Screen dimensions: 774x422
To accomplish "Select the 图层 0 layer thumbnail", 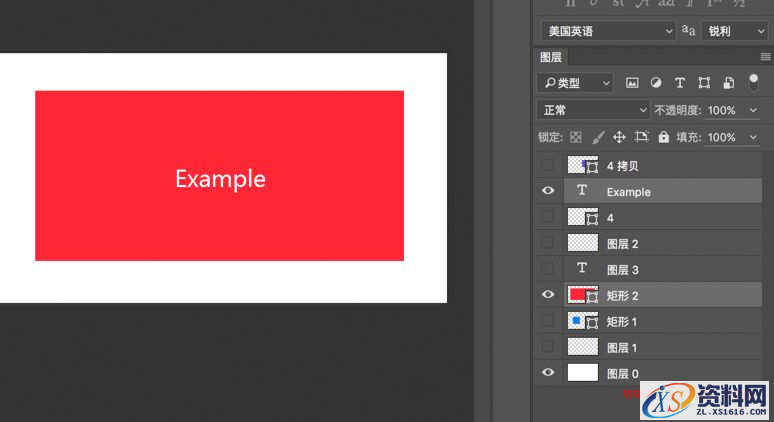I will 583,373.
